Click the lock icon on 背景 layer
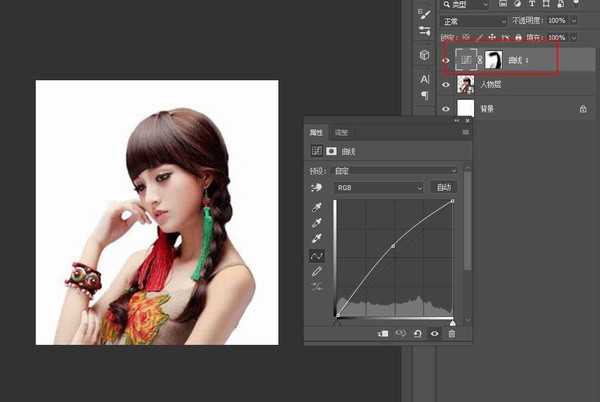Viewport: 600px width, 402px height. click(583, 108)
